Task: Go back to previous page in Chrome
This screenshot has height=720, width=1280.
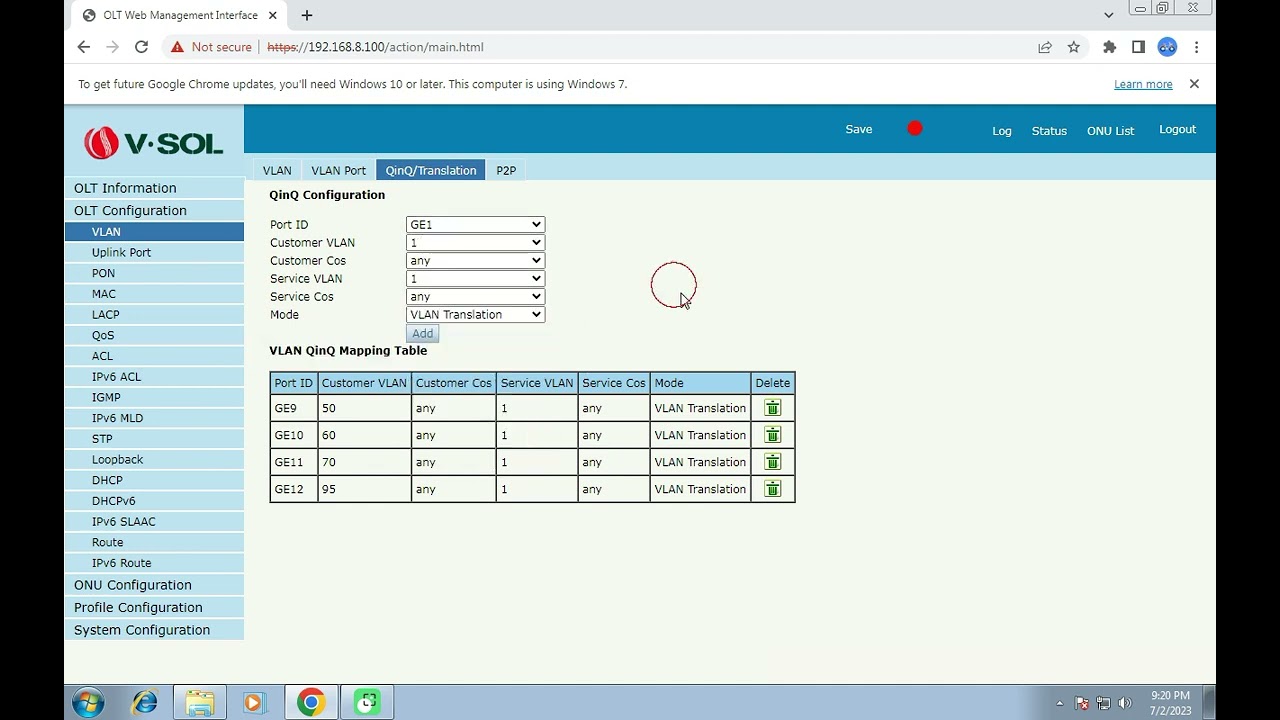Action: click(x=84, y=47)
